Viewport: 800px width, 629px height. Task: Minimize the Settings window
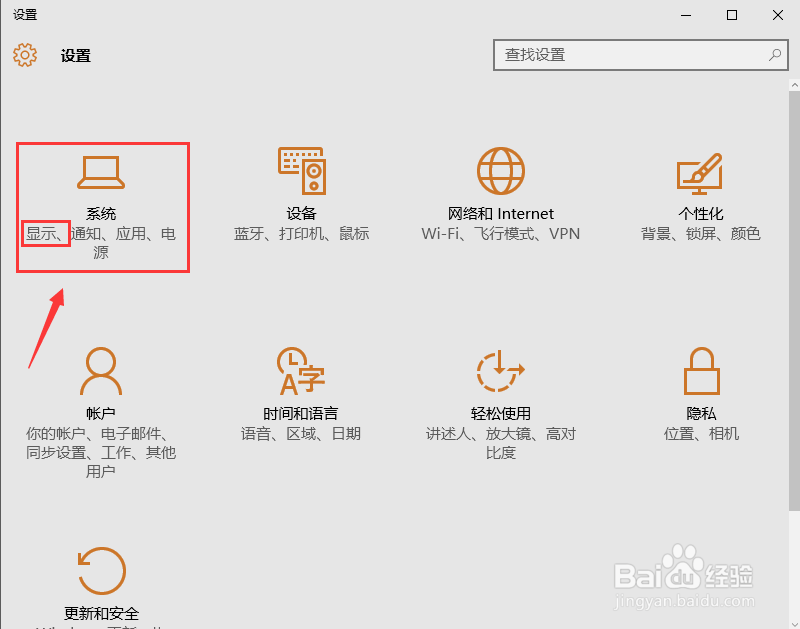686,15
